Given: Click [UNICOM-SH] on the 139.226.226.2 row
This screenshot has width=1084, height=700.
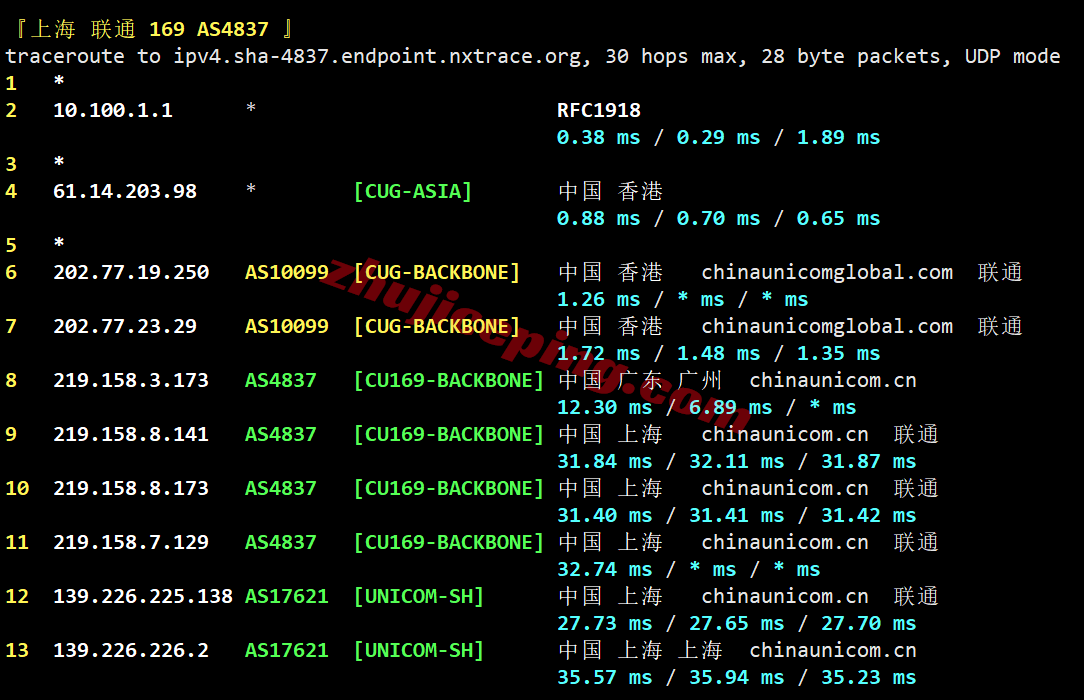Looking at the screenshot, I should 418,650.
